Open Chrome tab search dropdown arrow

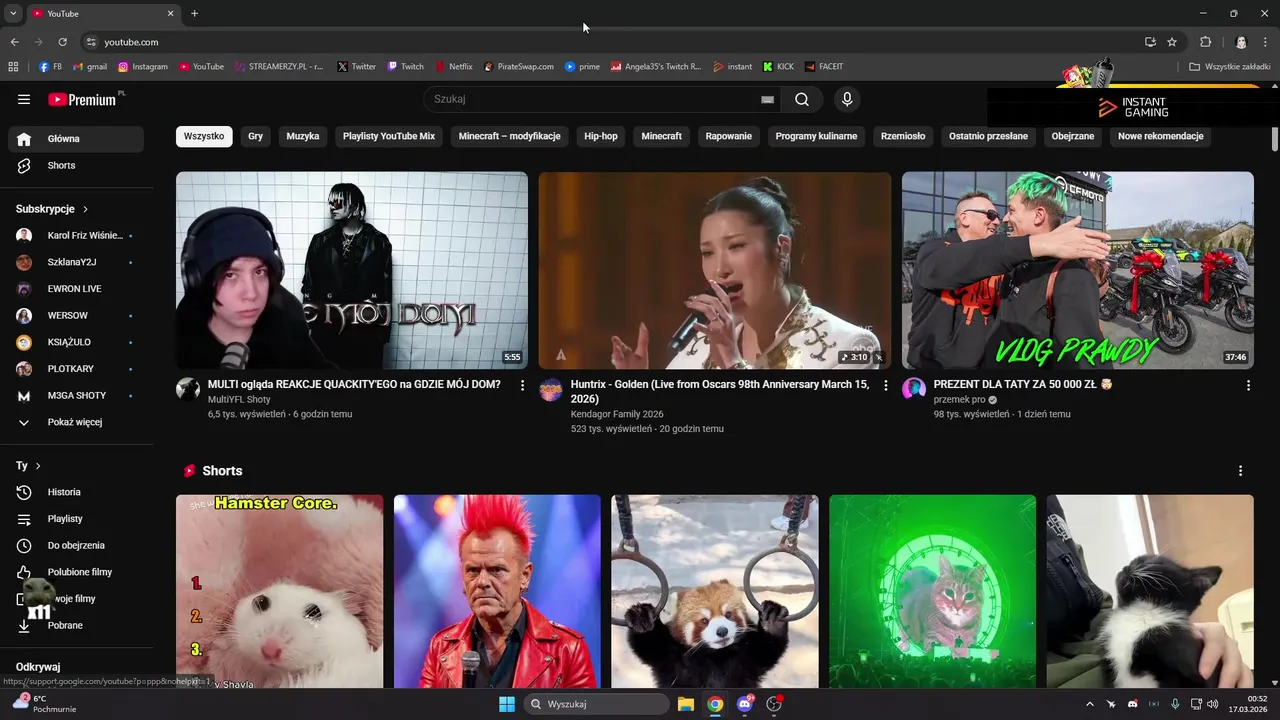pyautogui.click(x=13, y=13)
